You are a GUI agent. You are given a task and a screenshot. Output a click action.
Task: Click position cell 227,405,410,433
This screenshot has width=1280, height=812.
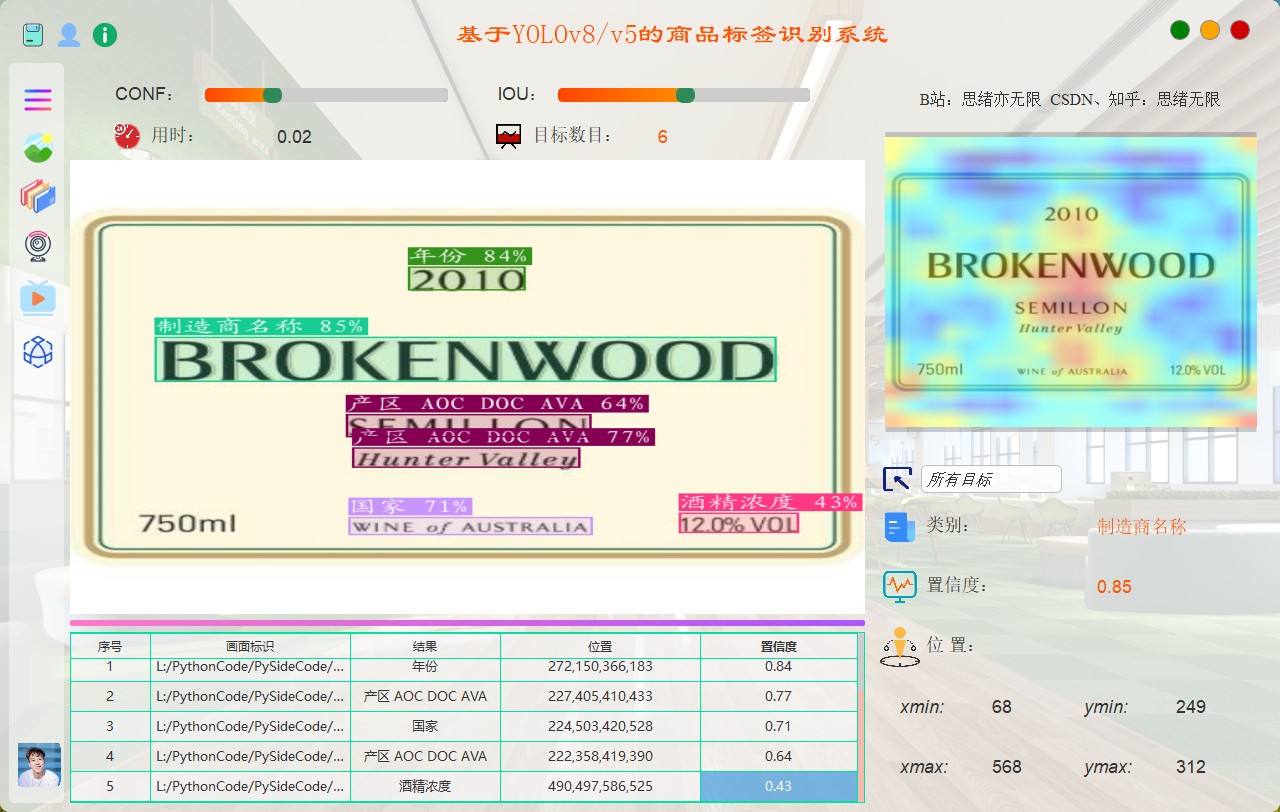tap(600, 696)
